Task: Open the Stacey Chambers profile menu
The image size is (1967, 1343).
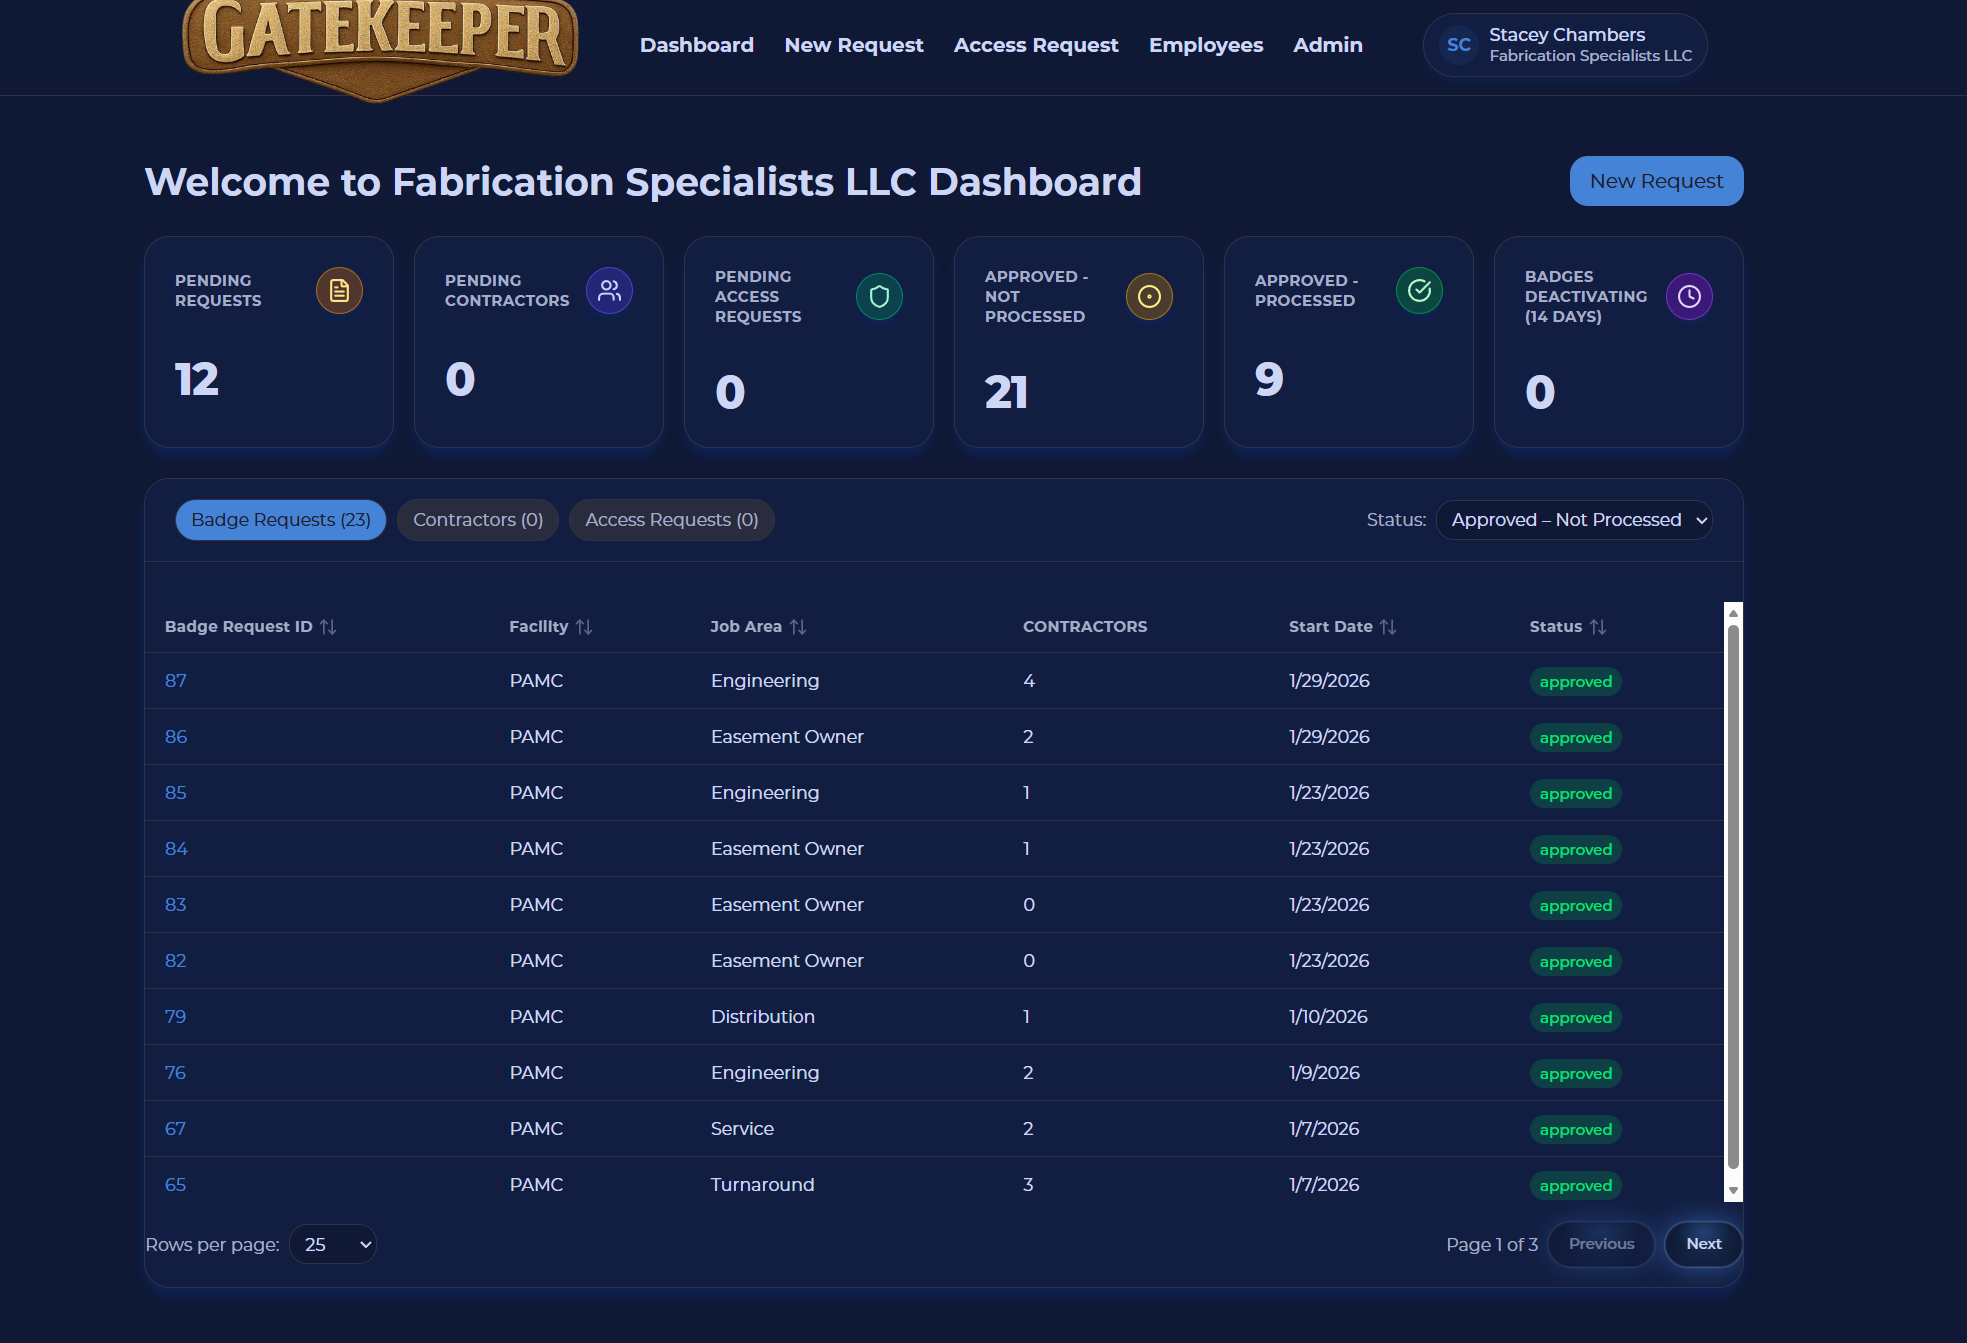Action: coord(1565,45)
